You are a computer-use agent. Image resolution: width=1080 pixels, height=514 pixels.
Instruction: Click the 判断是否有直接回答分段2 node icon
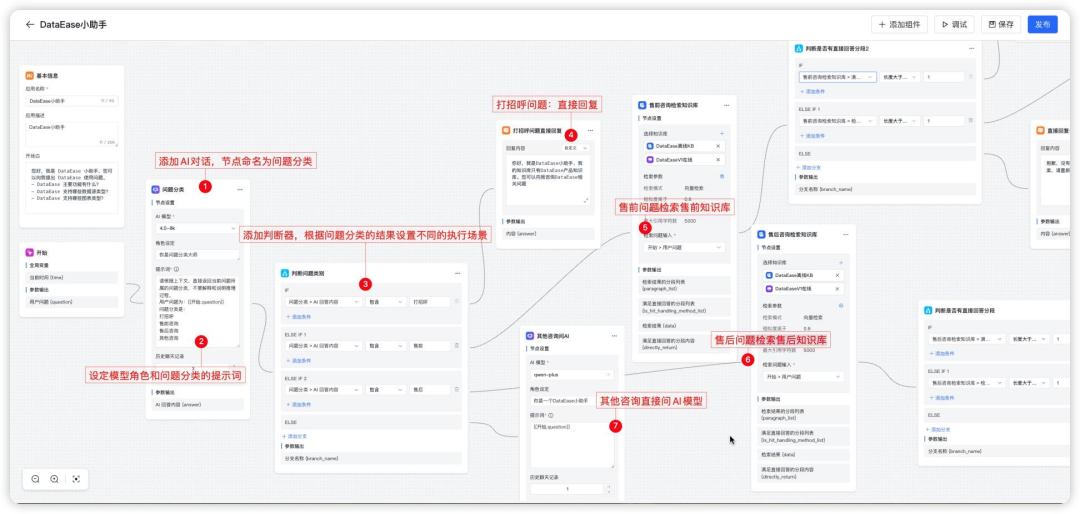click(x=799, y=49)
